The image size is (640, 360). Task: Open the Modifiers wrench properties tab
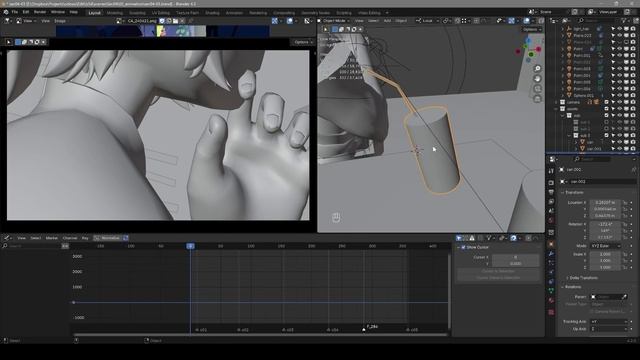551,253
